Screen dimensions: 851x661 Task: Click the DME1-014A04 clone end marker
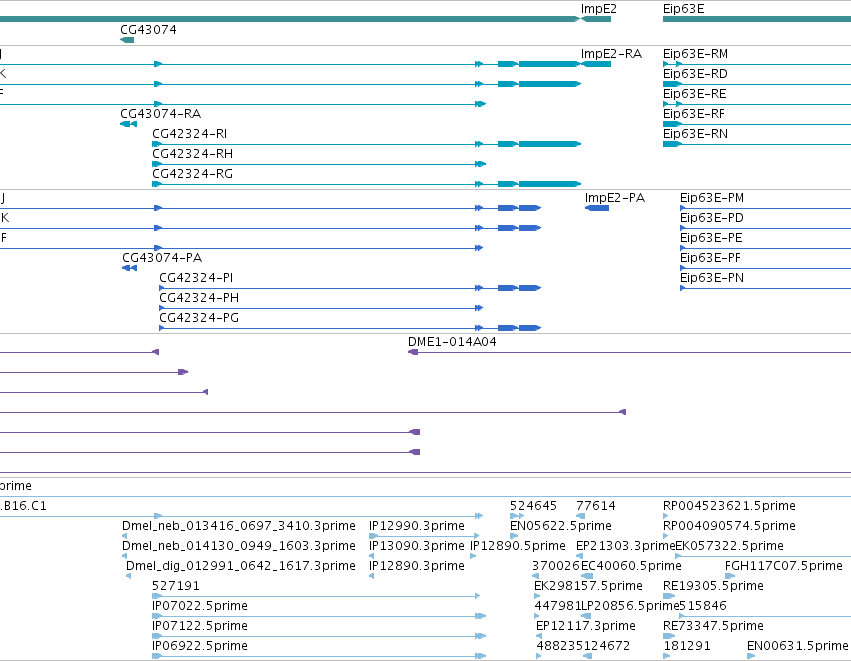click(x=413, y=352)
